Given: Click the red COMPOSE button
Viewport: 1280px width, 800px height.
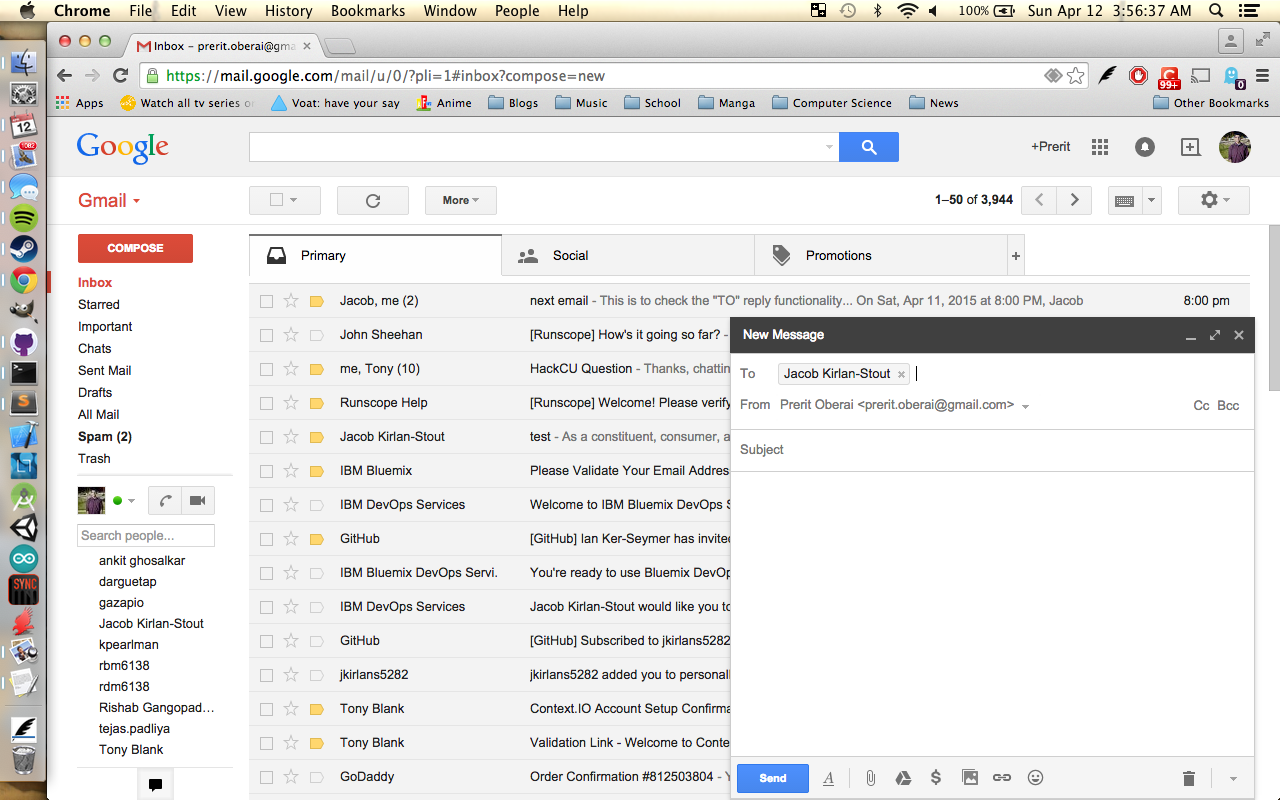Looking at the screenshot, I should [135, 248].
